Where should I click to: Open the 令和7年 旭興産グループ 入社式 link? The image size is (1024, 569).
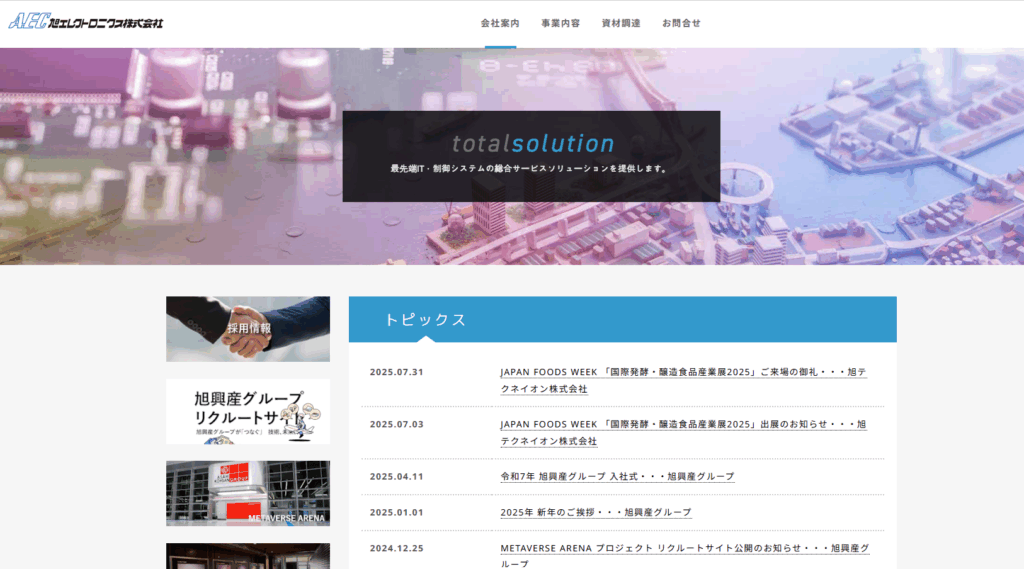click(x=617, y=476)
